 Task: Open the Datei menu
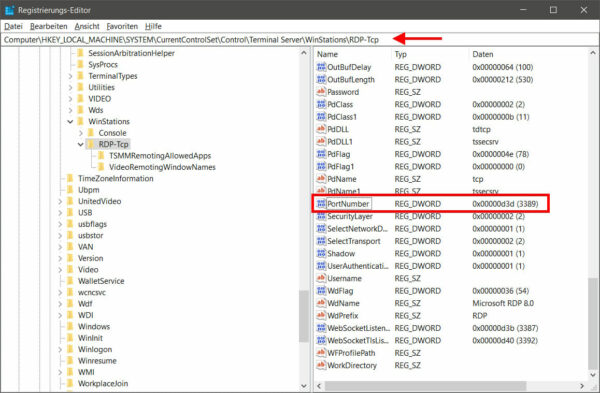point(13,26)
